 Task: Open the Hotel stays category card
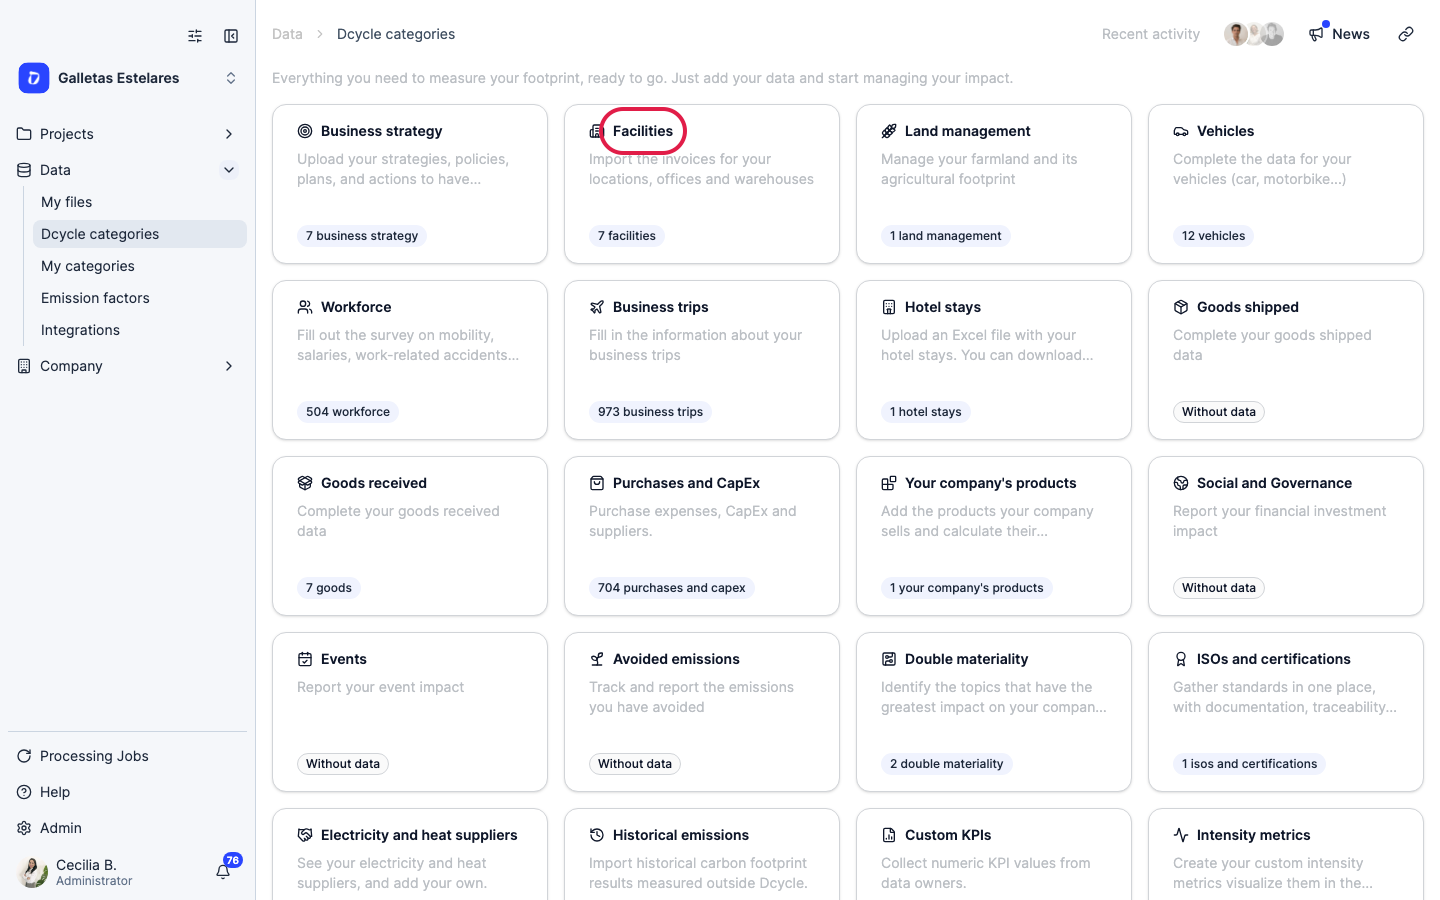coord(994,360)
